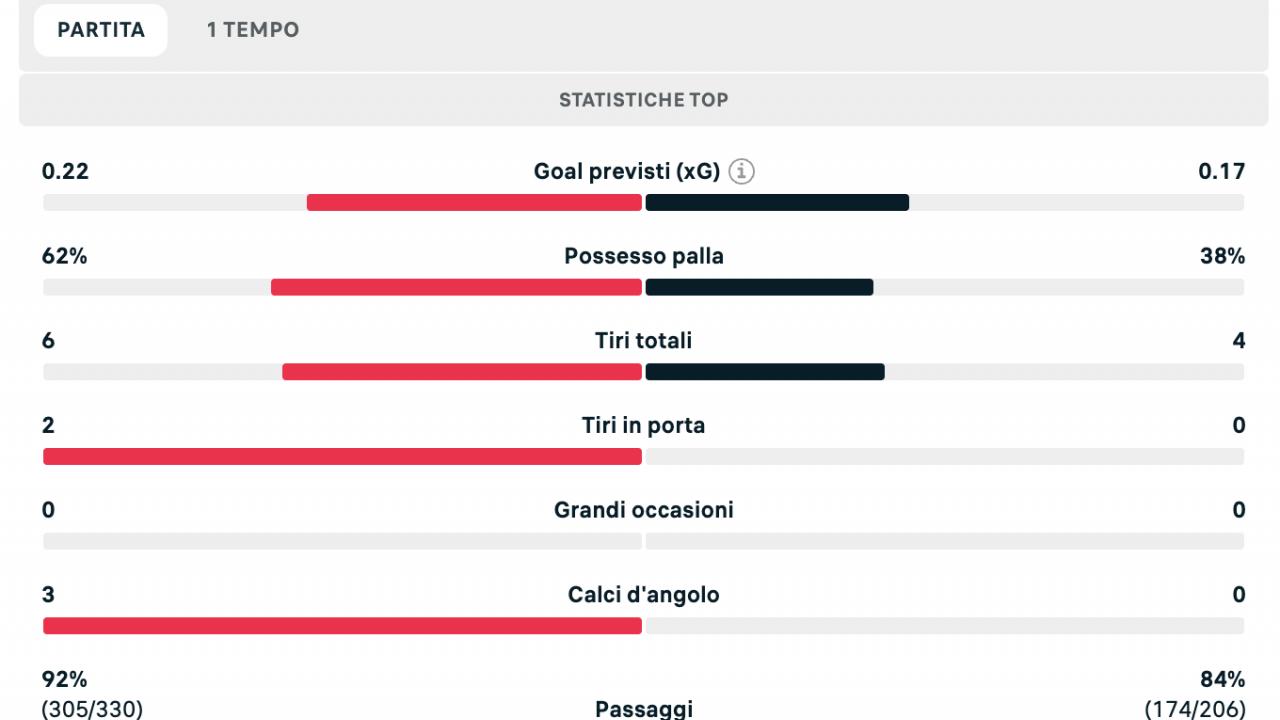1280x720 pixels.
Task: Open the xG info icon
Action: click(742, 172)
